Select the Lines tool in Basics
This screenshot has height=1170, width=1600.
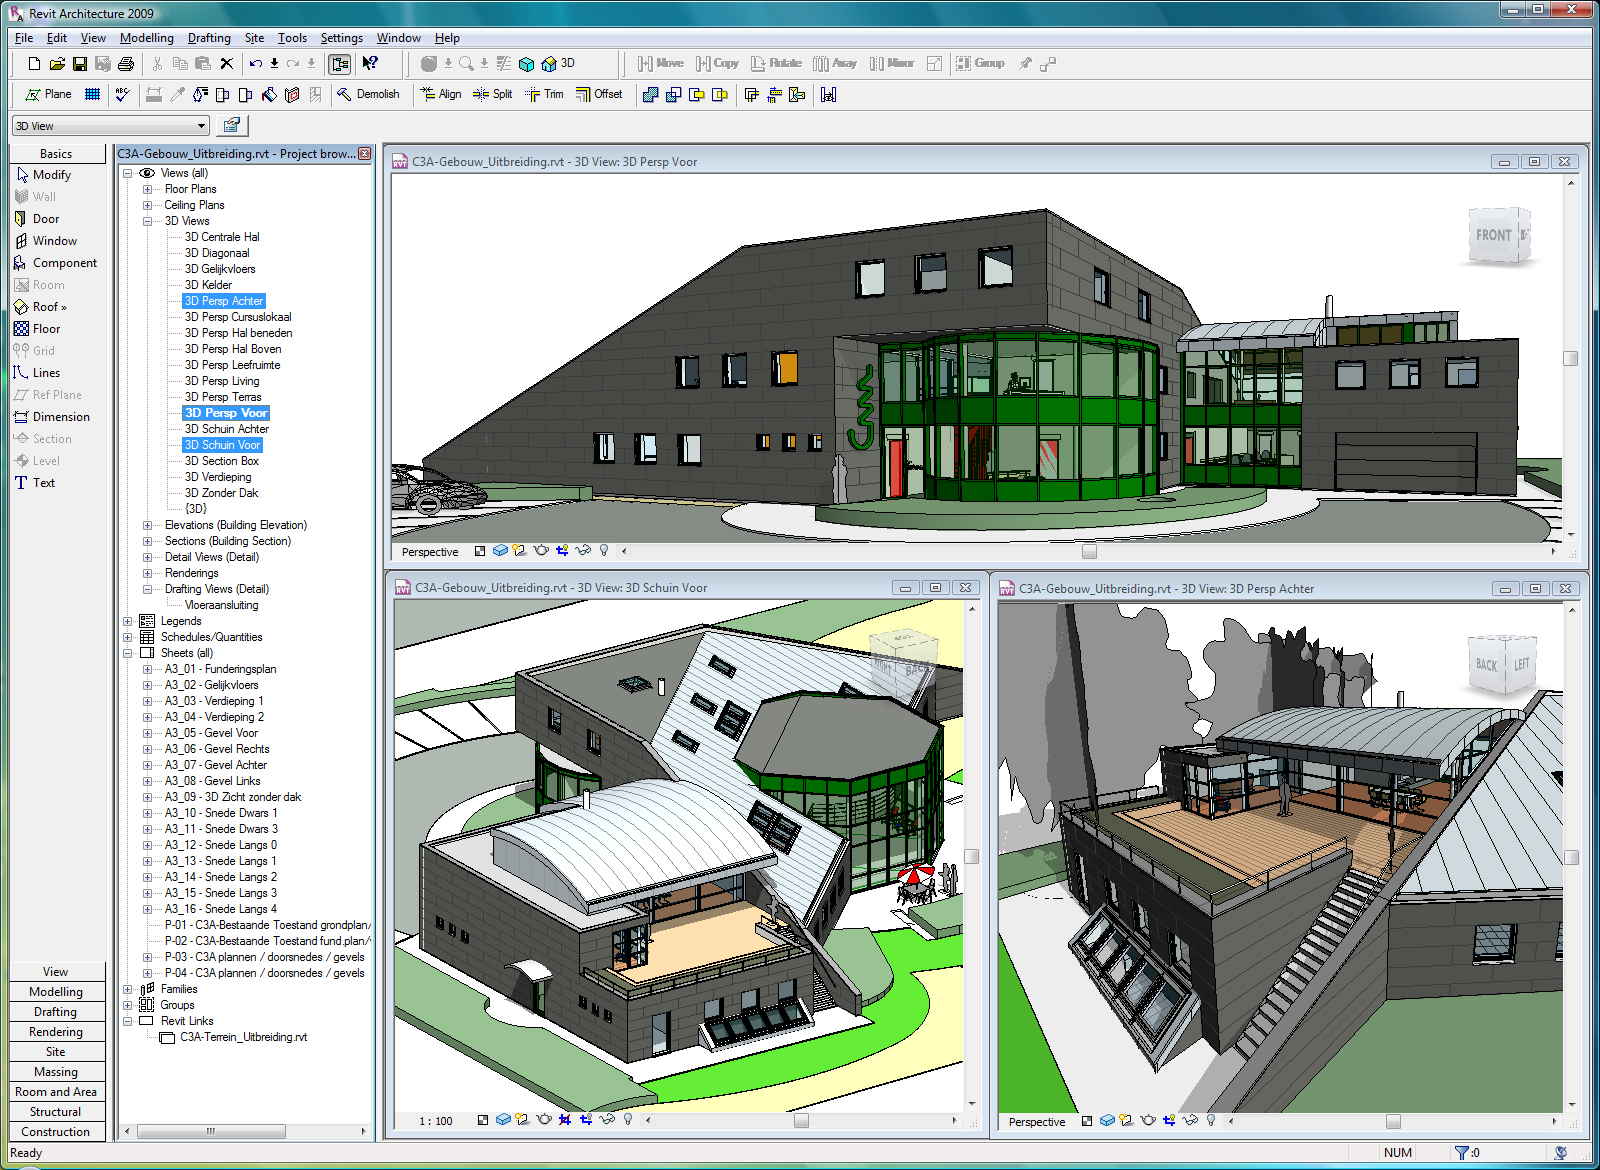[x=37, y=372]
